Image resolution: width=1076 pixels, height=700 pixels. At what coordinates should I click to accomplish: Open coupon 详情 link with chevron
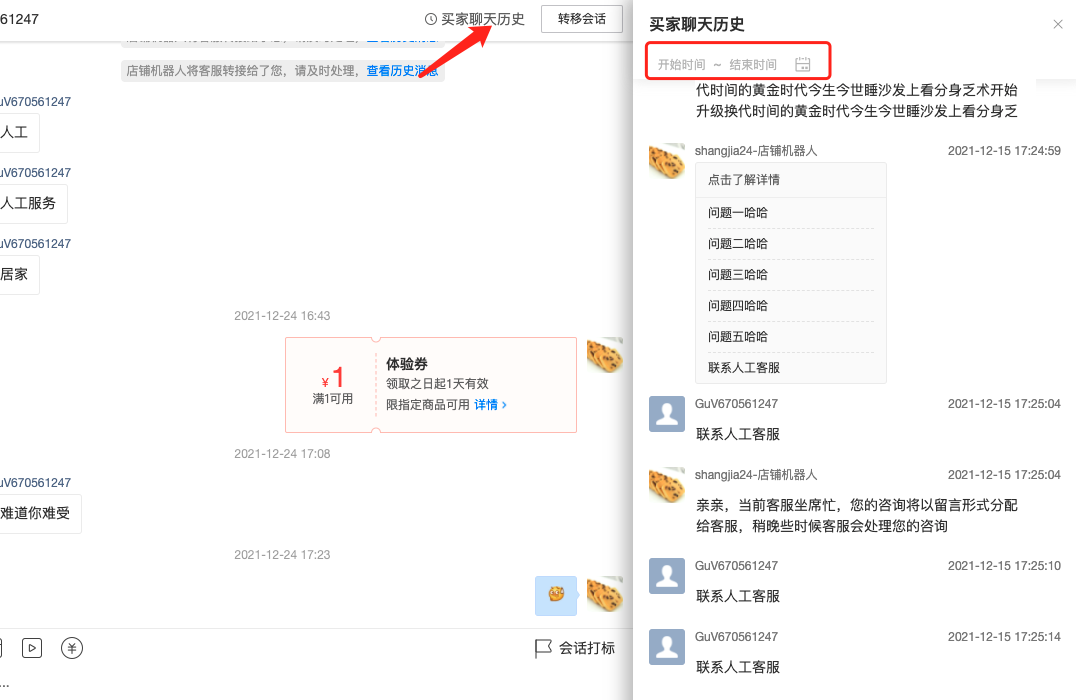(x=490, y=405)
